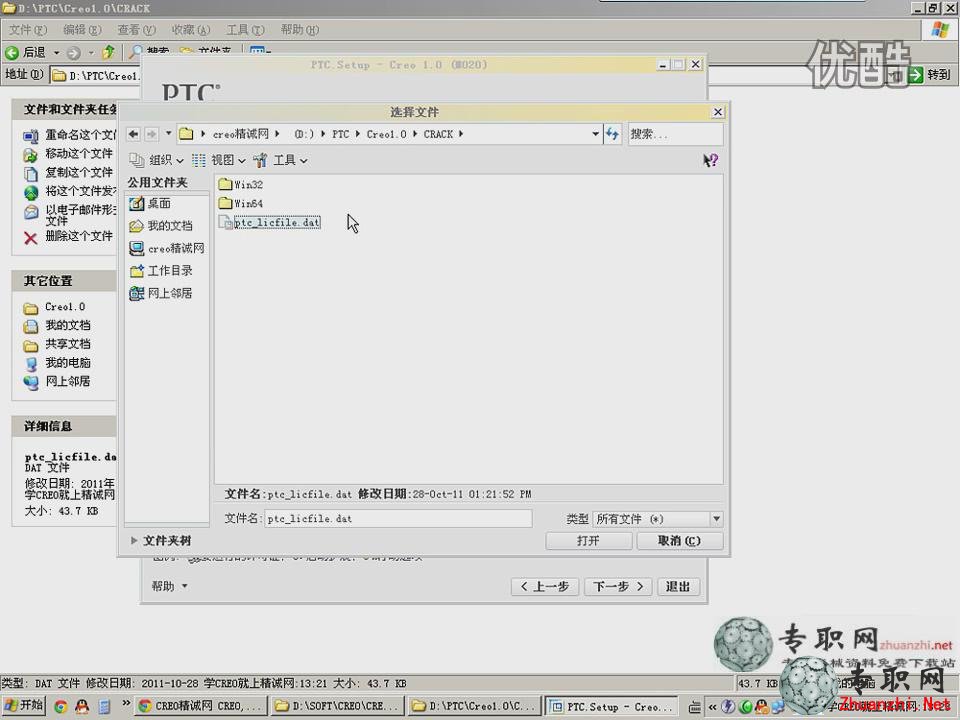Open the Win32 folder

(x=241, y=184)
